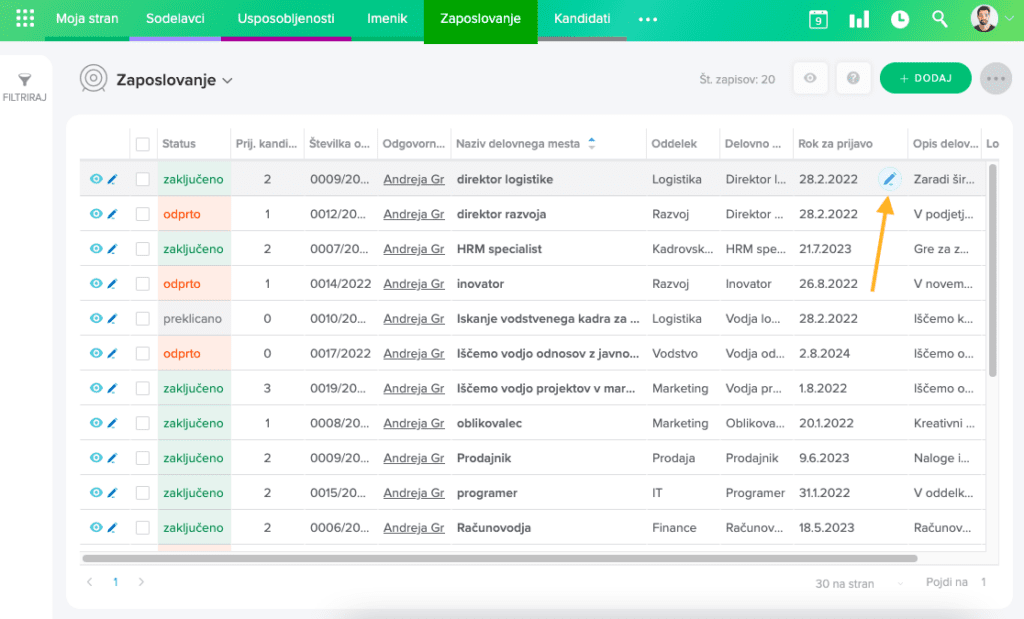Switch to the Kandidati tab
This screenshot has width=1024, height=619.
pos(582,19)
